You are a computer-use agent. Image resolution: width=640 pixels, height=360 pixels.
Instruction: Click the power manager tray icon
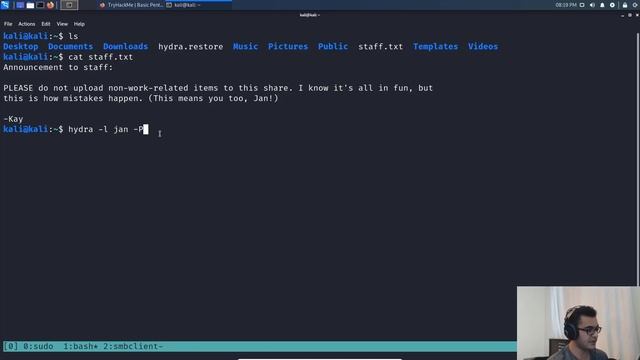coord(612,5)
